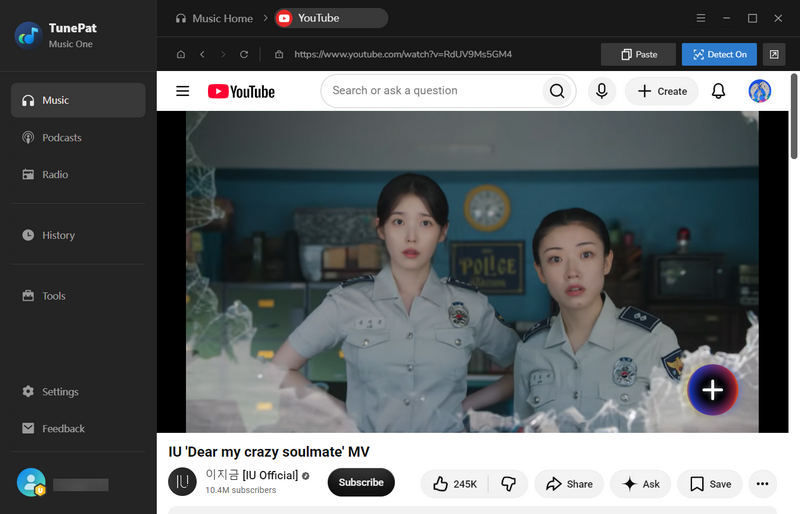Click the 10.4M subscribers text

click(241, 490)
